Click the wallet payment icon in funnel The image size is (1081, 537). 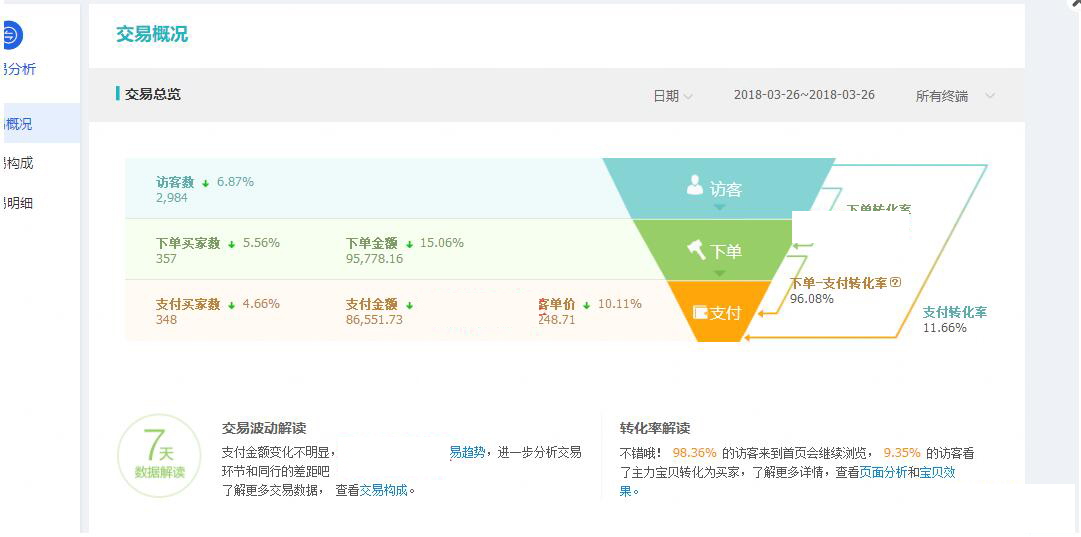point(700,312)
